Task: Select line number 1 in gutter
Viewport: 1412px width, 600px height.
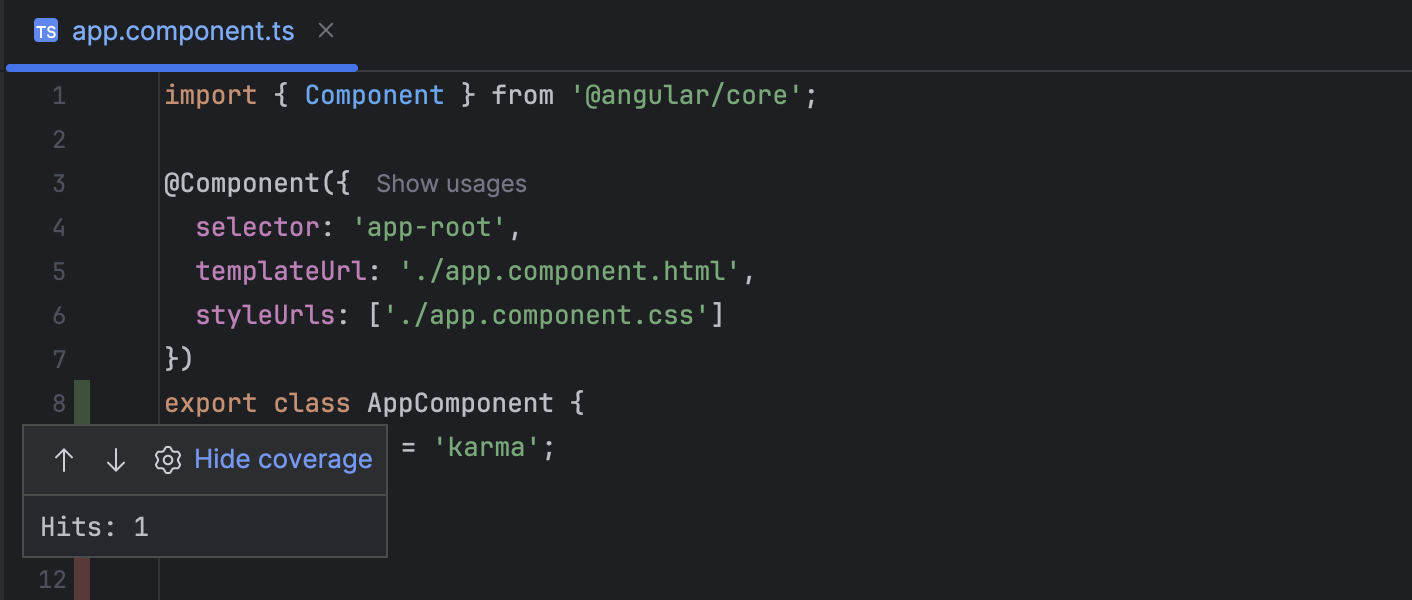Action: [58, 95]
